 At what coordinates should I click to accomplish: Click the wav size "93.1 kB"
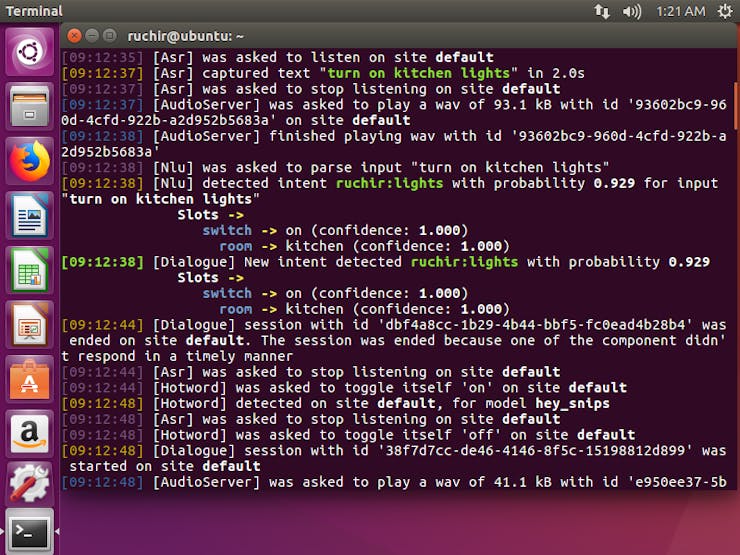click(523, 104)
